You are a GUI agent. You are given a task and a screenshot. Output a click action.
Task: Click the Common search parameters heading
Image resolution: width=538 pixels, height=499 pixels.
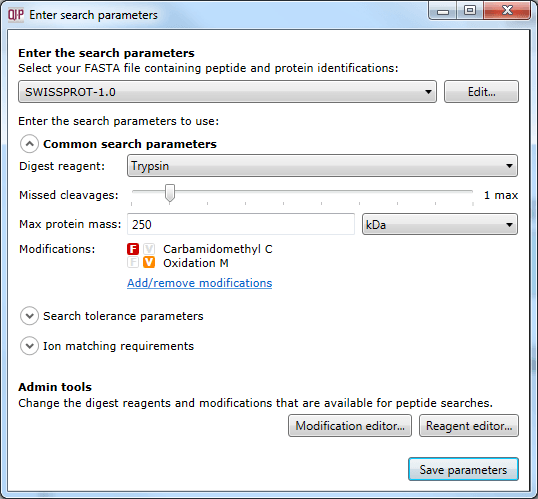130,144
